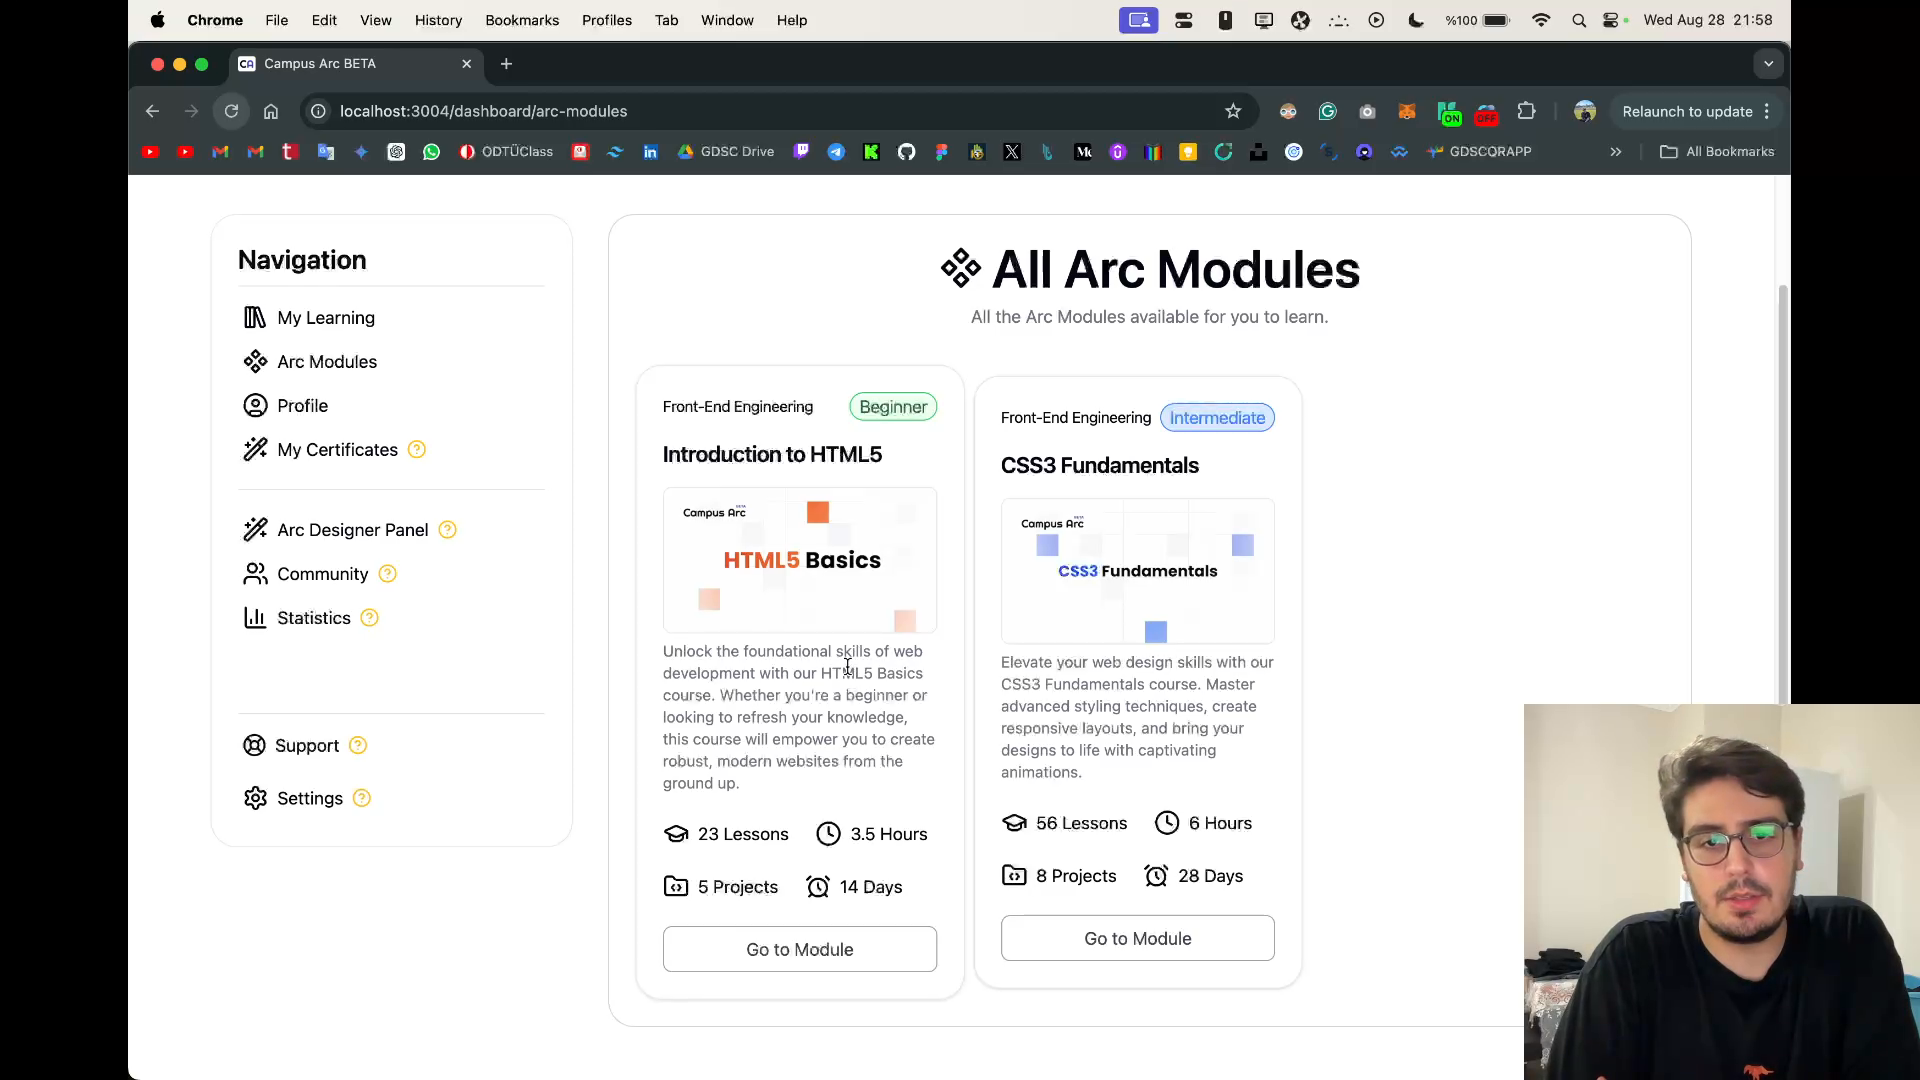Click the Community people icon
1920x1080 pixels.
click(255, 574)
